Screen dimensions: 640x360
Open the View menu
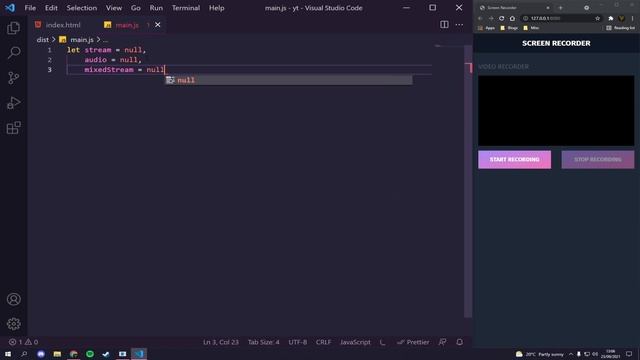click(x=114, y=8)
